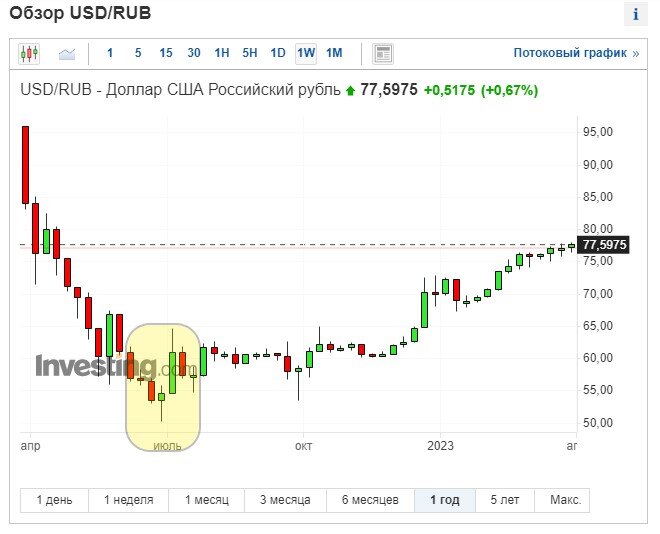Open the news overlay icon in toolbar

pos(383,54)
